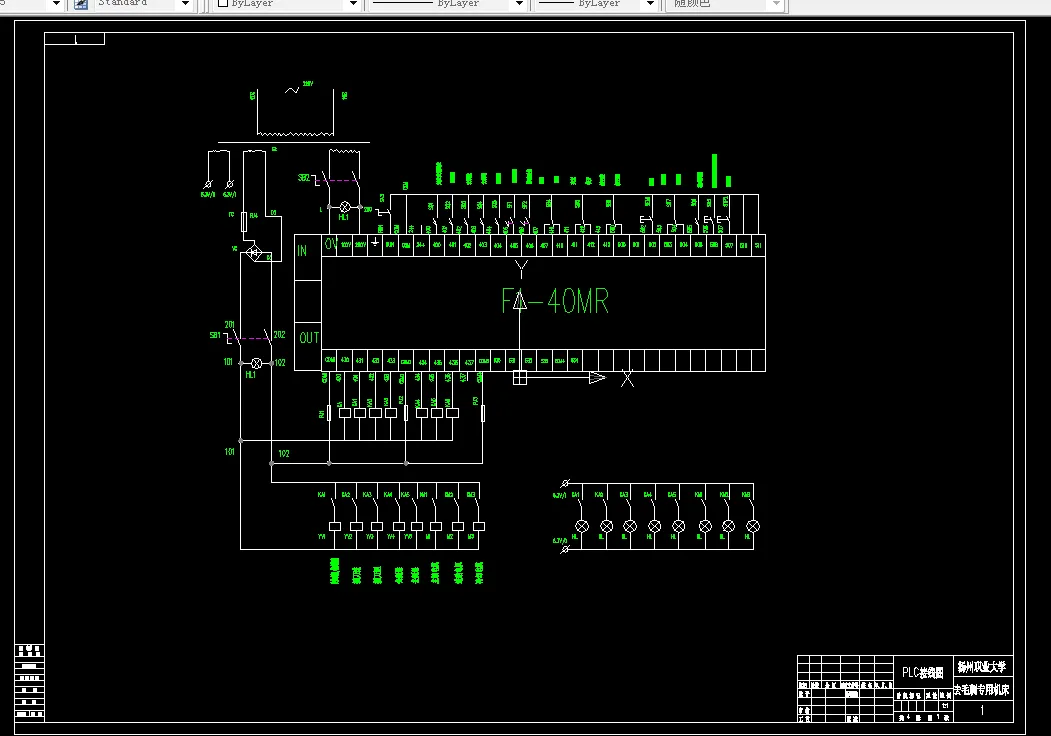Screen dimensions: 1051x736
Task: Select the sheet number 1 in title block
Action: [x=982, y=710]
